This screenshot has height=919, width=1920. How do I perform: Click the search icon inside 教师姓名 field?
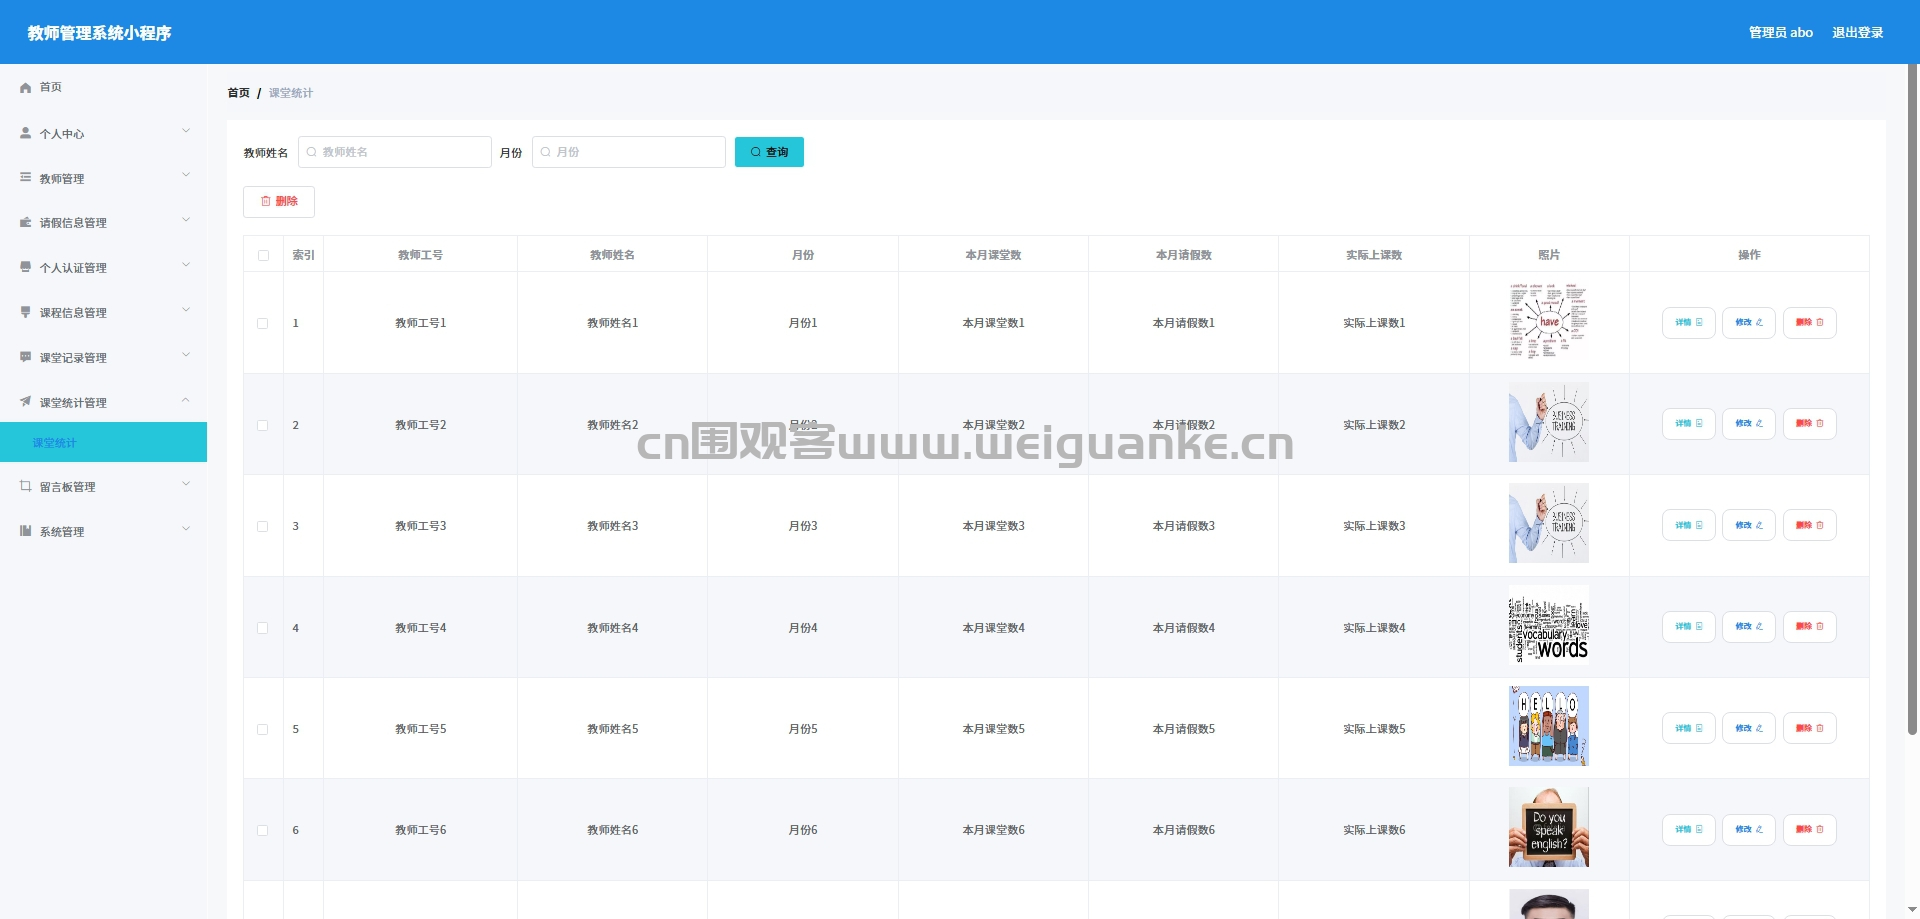(312, 152)
